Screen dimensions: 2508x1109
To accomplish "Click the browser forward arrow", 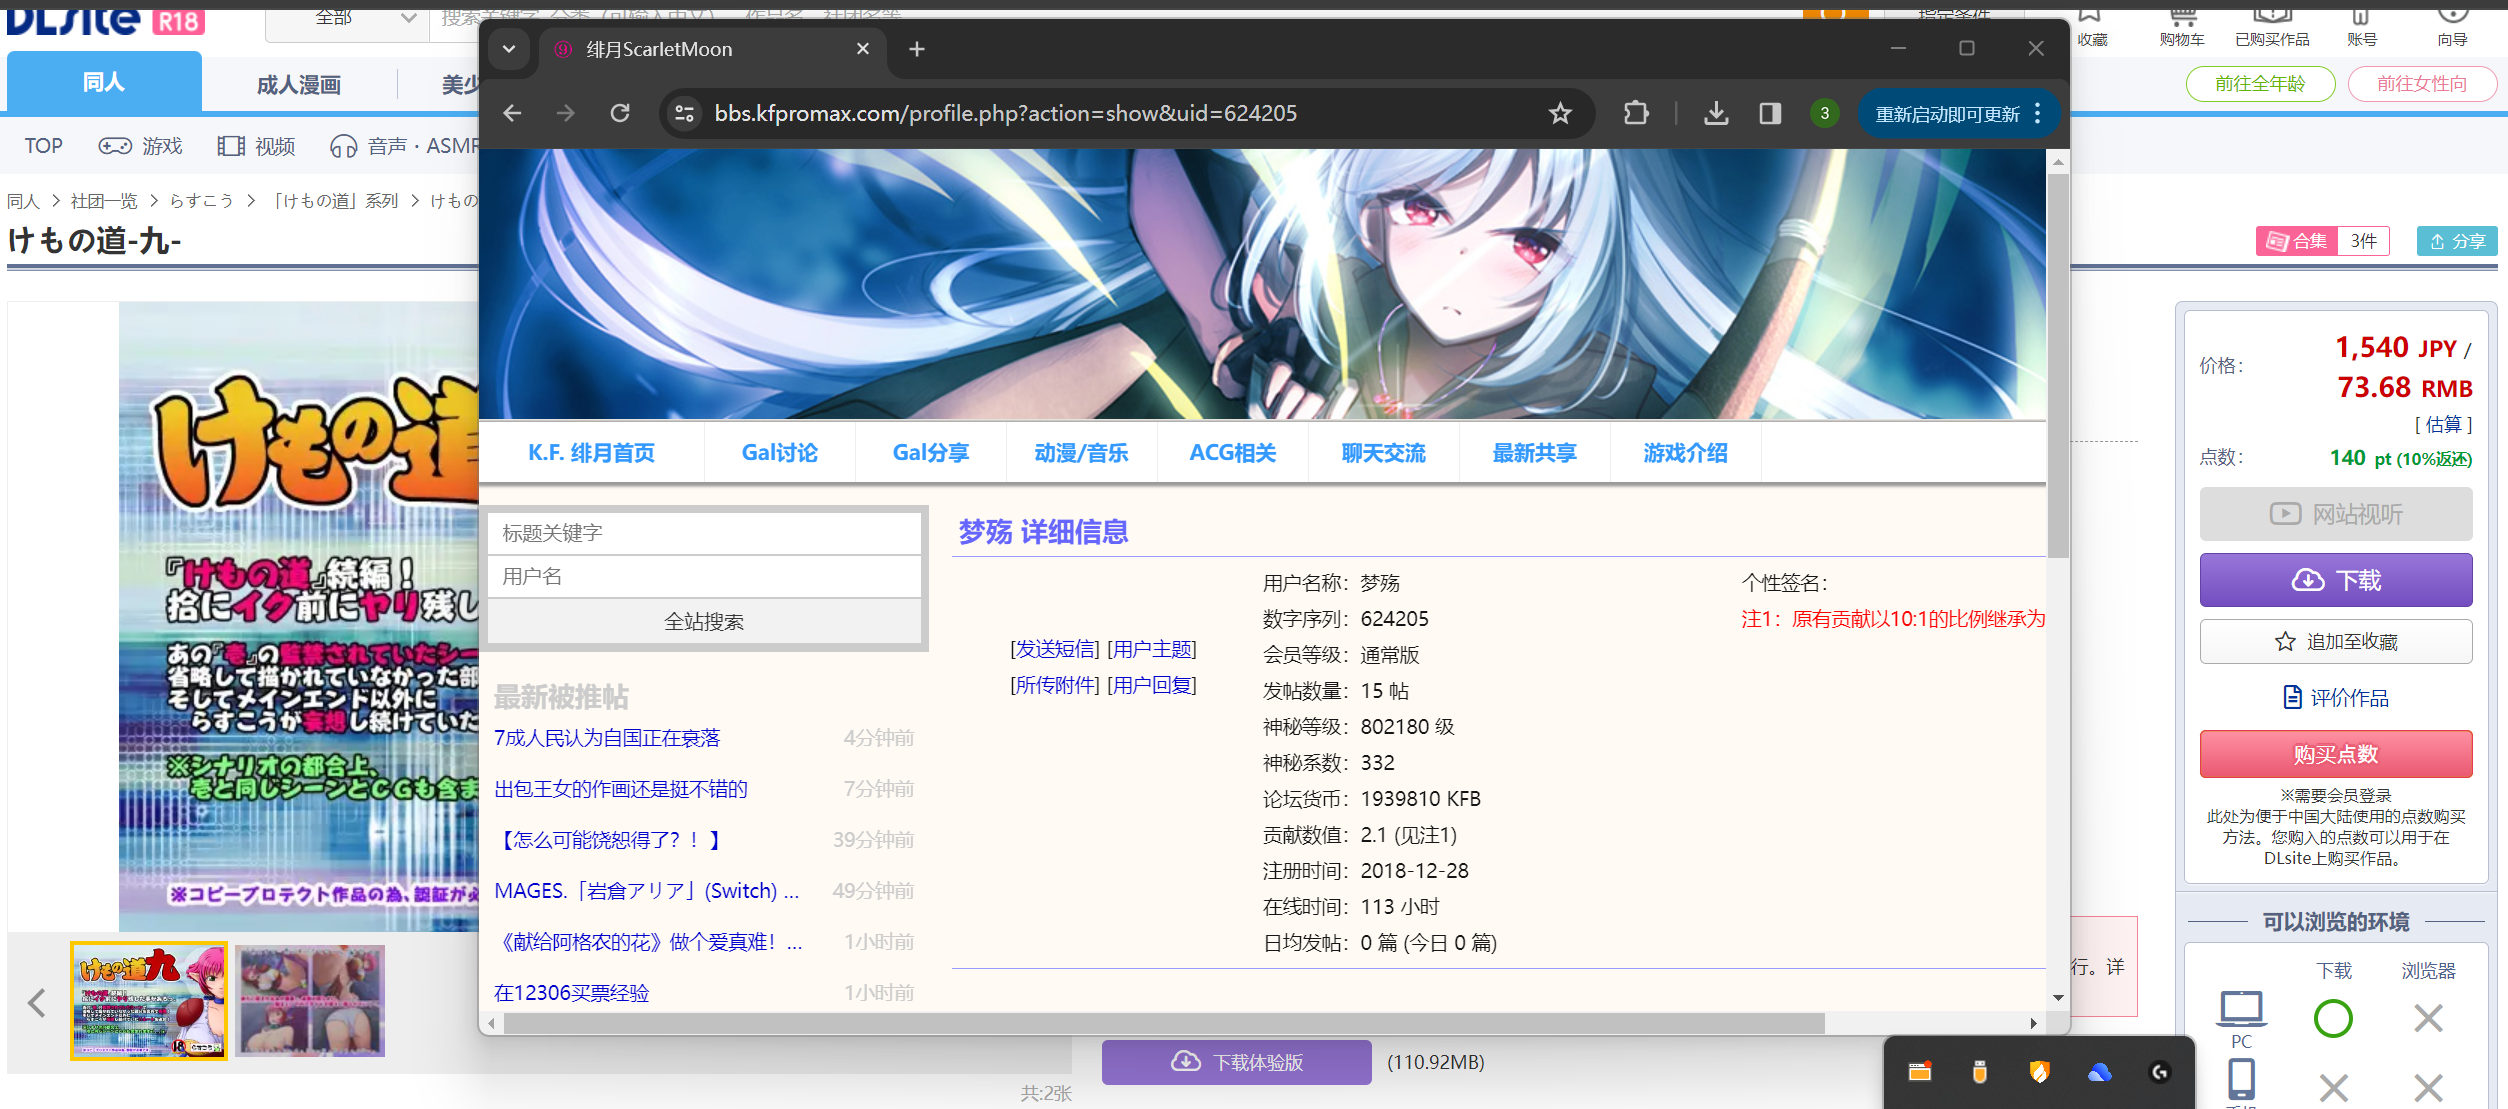I will pyautogui.click(x=566, y=113).
